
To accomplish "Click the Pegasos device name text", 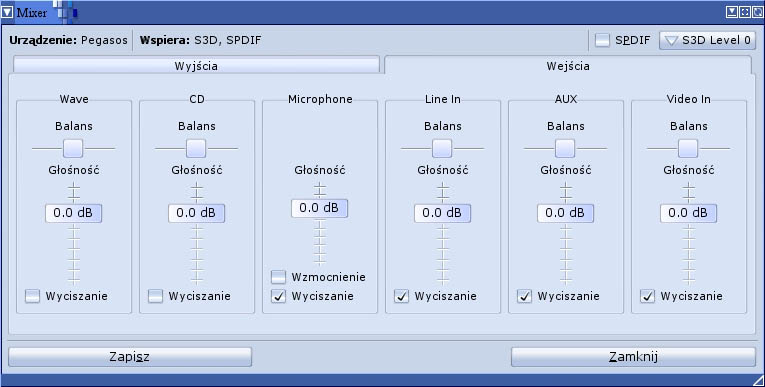I will (x=104, y=41).
